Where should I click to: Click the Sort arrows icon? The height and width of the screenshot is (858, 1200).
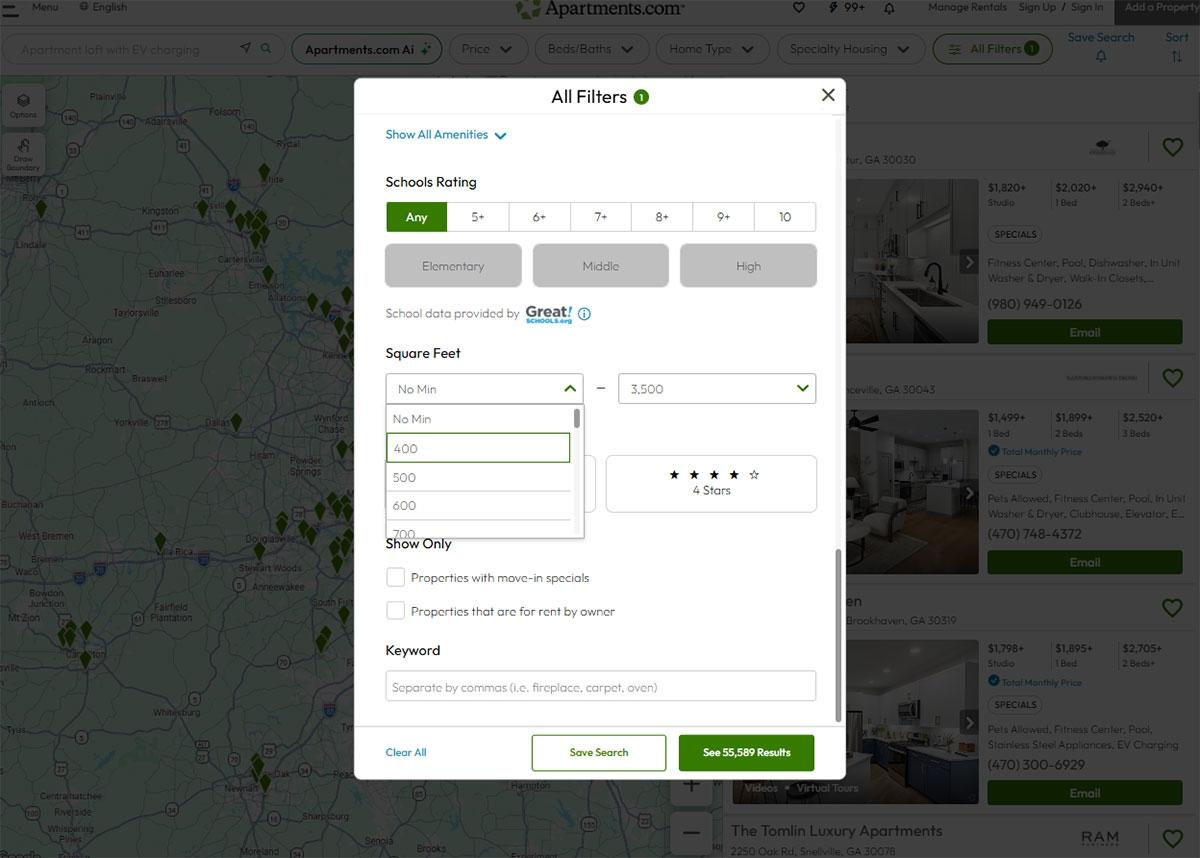coord(1176,57)
